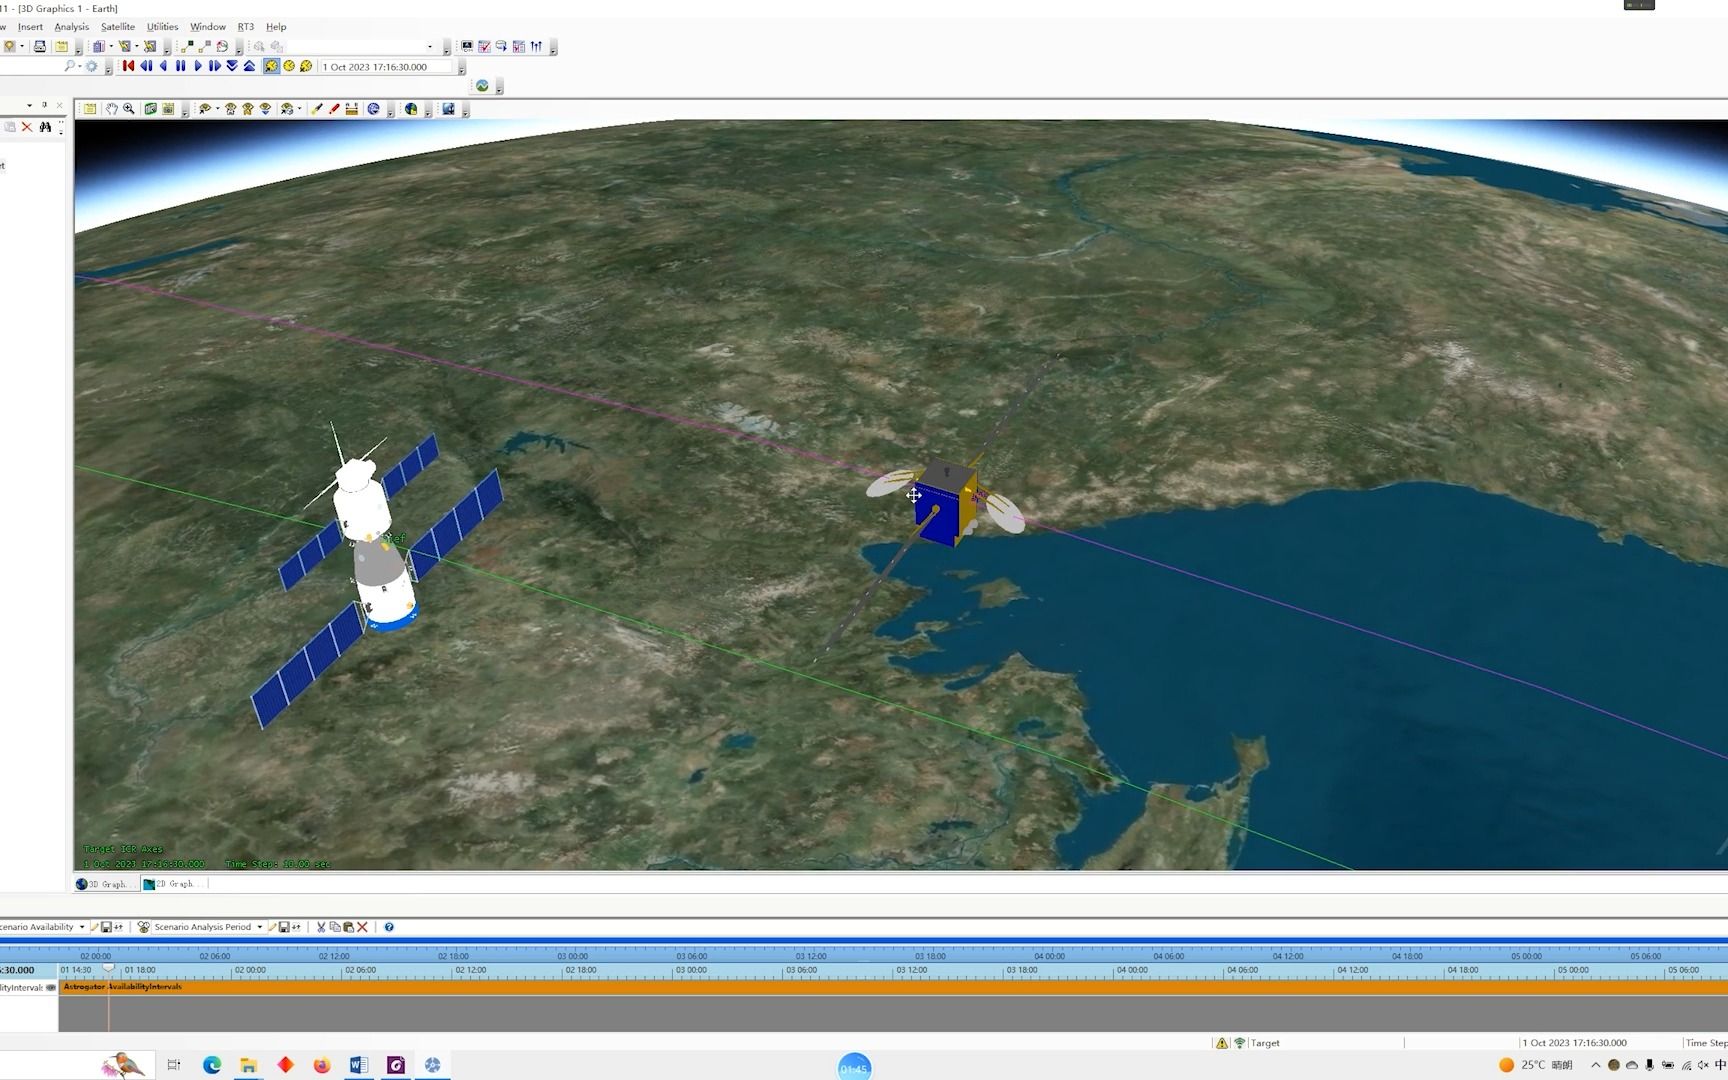Click the Earth central body icon
Image resolution: width=1728 pixels, height=1080 pixels.
[x=410, y=109]
